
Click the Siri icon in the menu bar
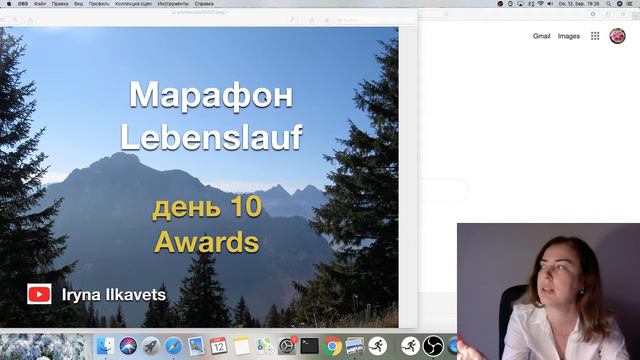point(619,4)
